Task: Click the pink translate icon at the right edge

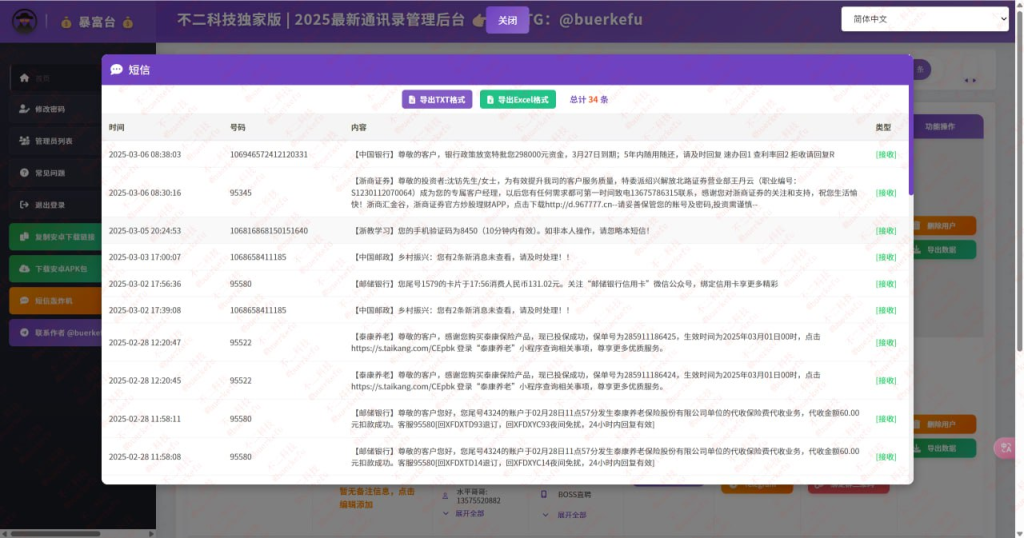Action: coord(1006,448)
